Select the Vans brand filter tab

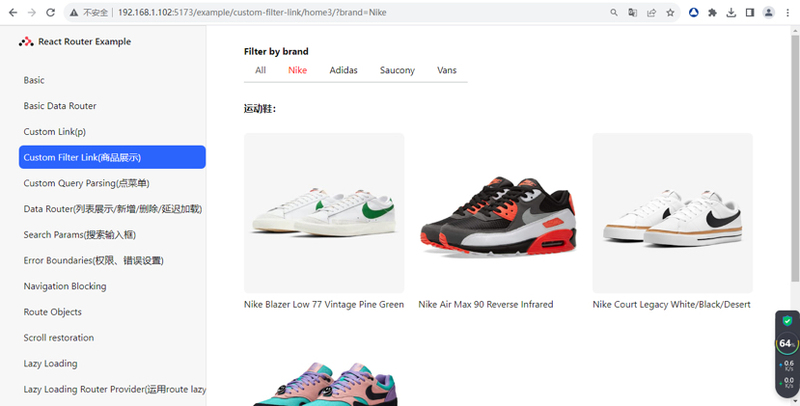coord(446,70)
